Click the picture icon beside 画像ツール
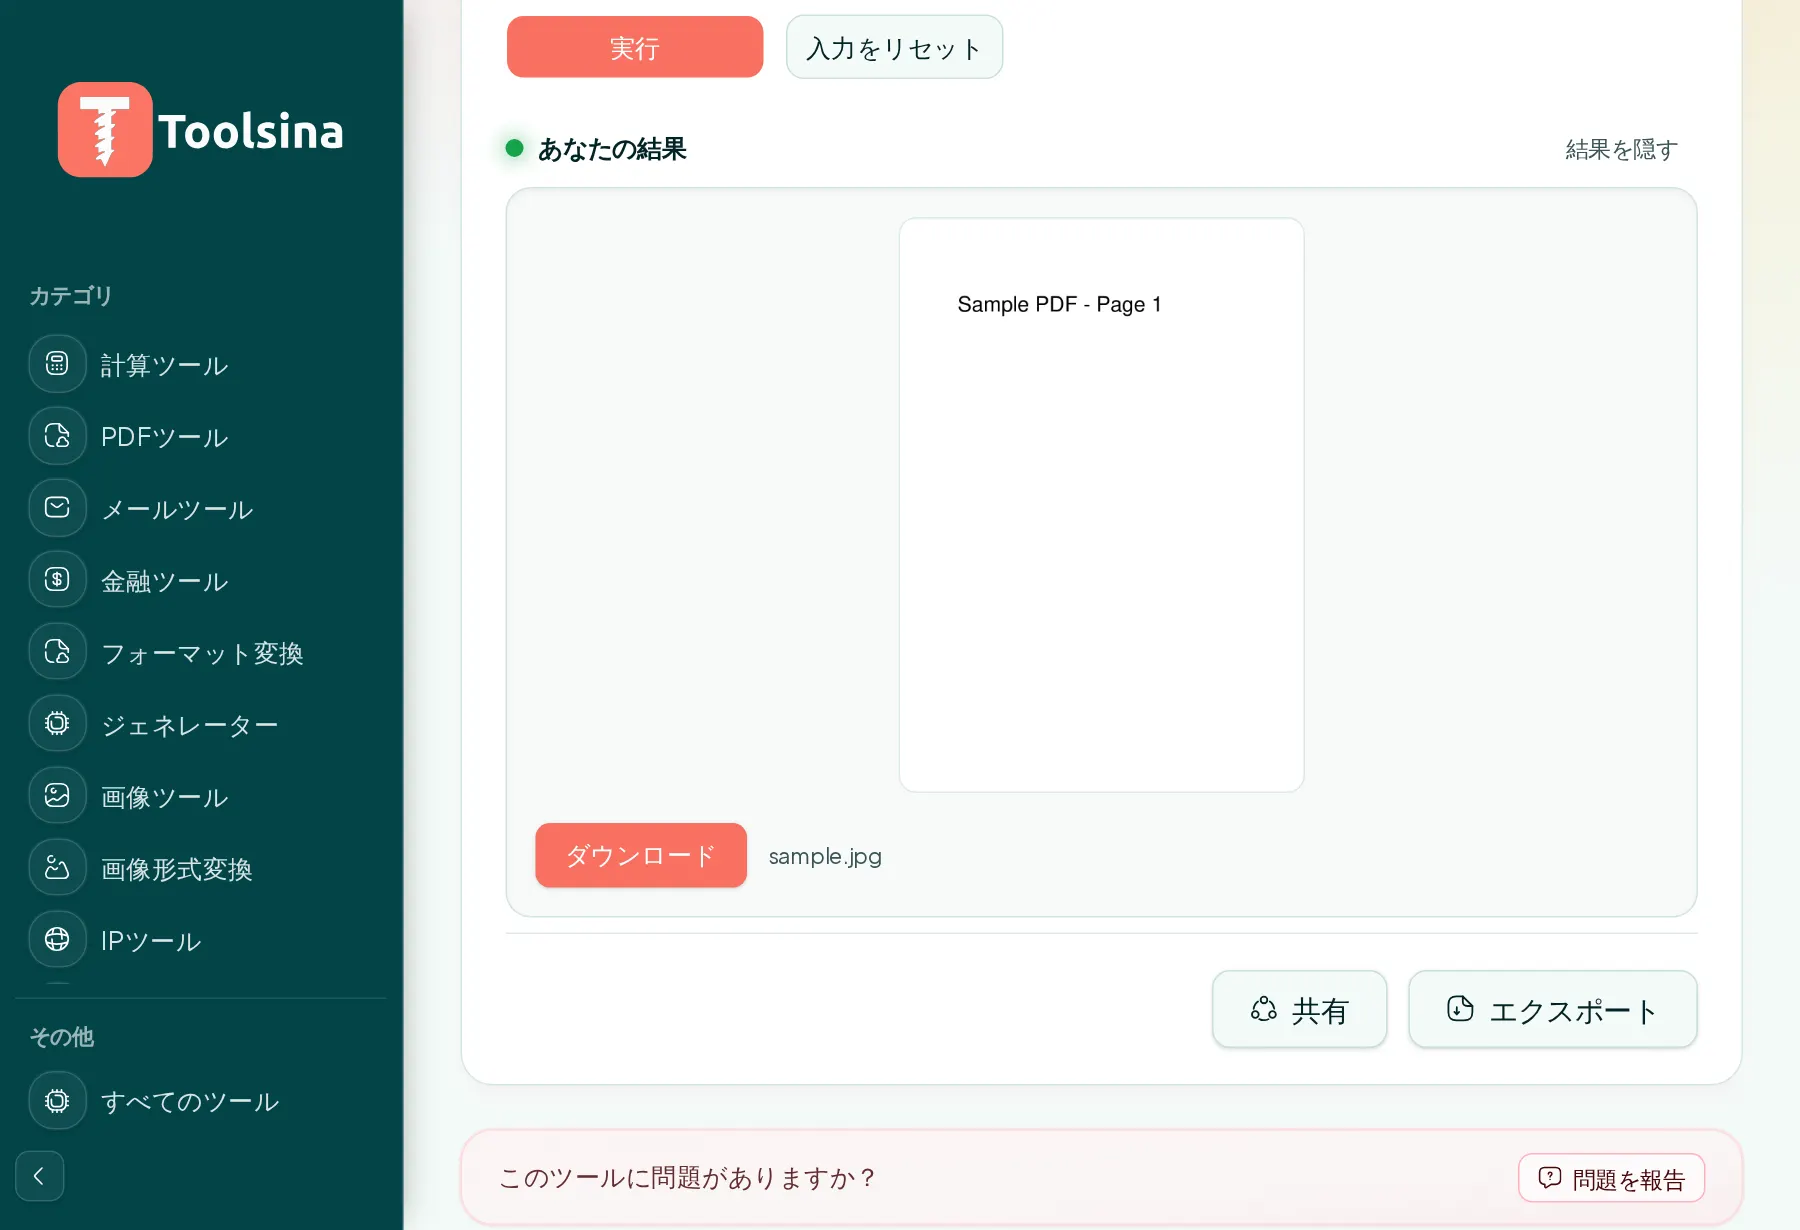 click(57, 796)
